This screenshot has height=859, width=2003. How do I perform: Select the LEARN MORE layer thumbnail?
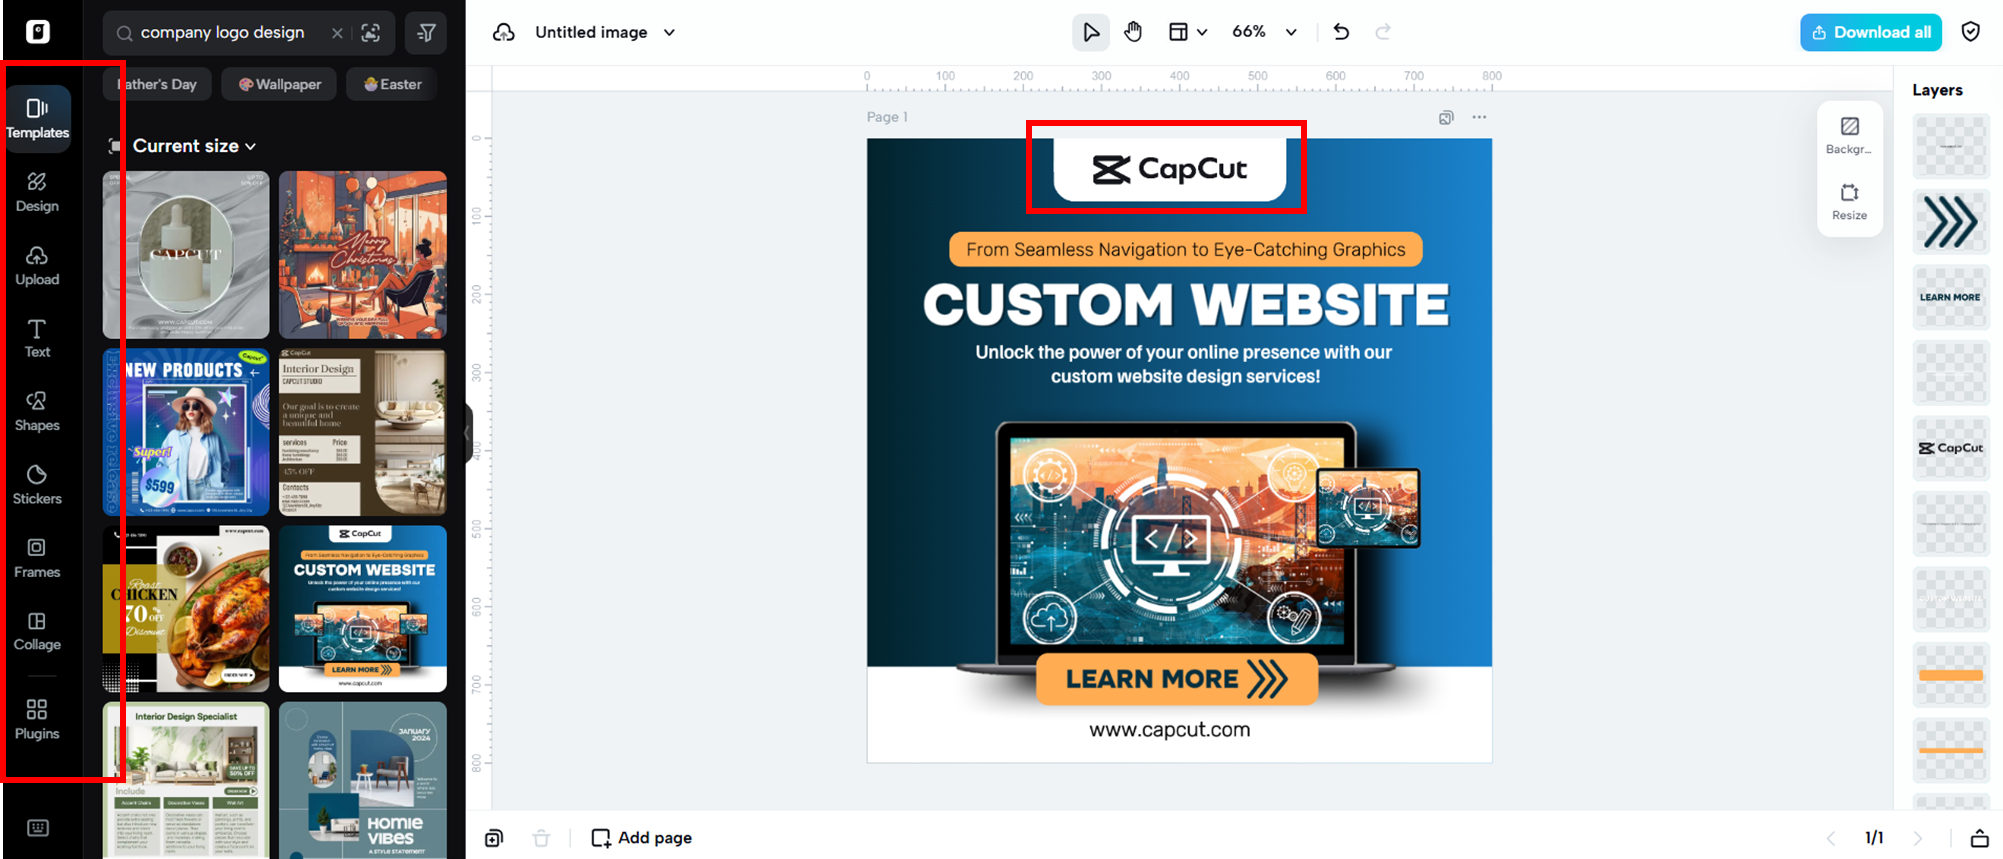[1951, 297]
